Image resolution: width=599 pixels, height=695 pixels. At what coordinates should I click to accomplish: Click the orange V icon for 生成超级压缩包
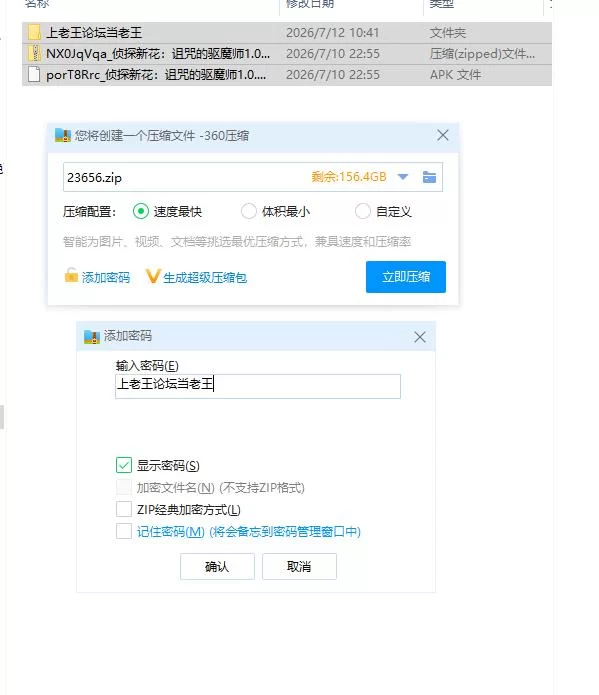pos(153,277)
